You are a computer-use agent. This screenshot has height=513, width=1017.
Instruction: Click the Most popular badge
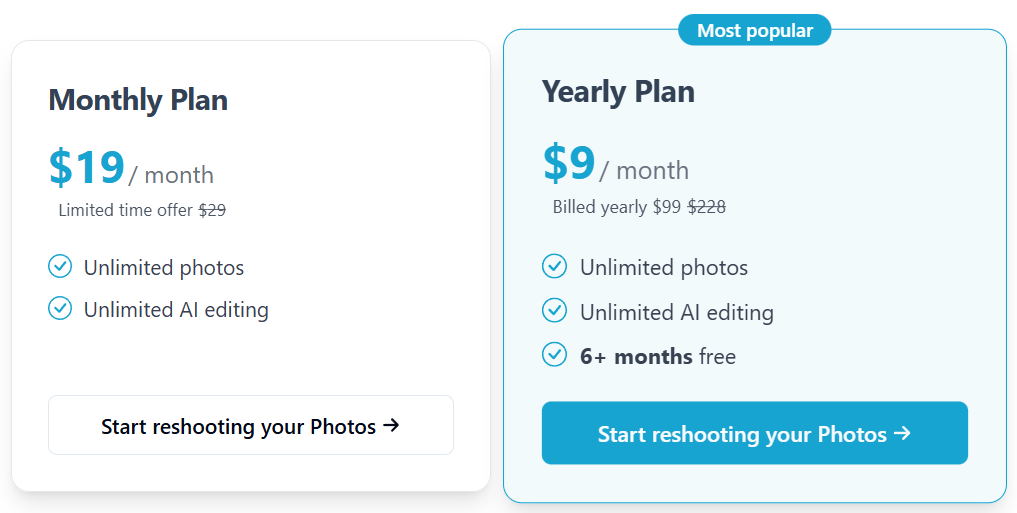pyautogui.click(x=755, y=30)
